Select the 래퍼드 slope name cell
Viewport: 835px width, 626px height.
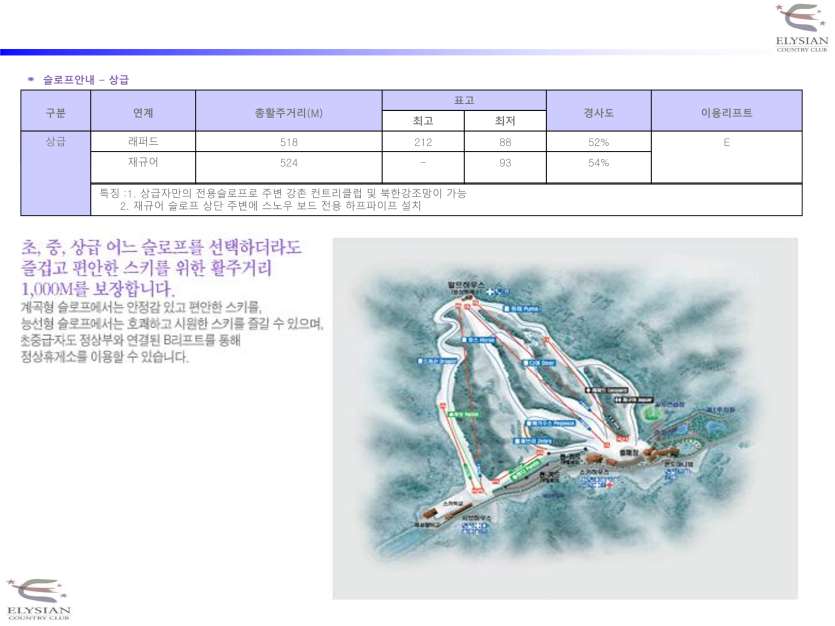[x=144, y=142]
